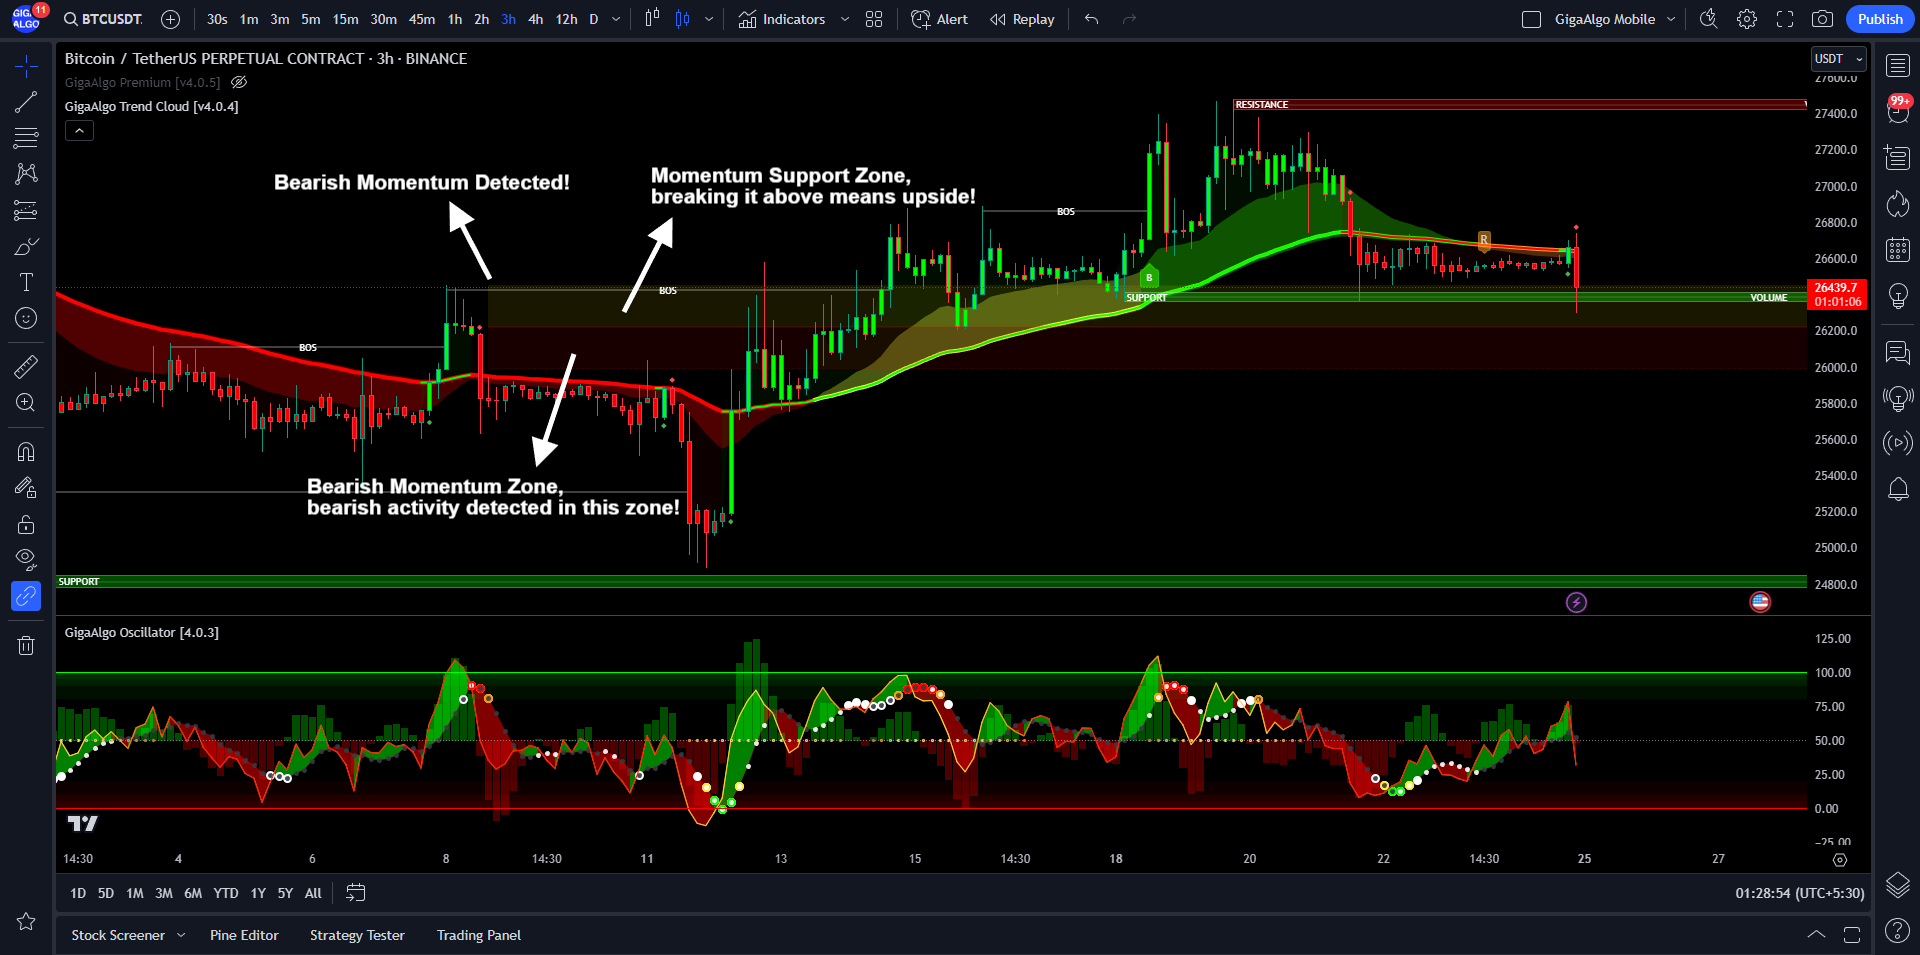Start bar Replay mode
Screen dimensions: 1920x955
[1021, 19]
